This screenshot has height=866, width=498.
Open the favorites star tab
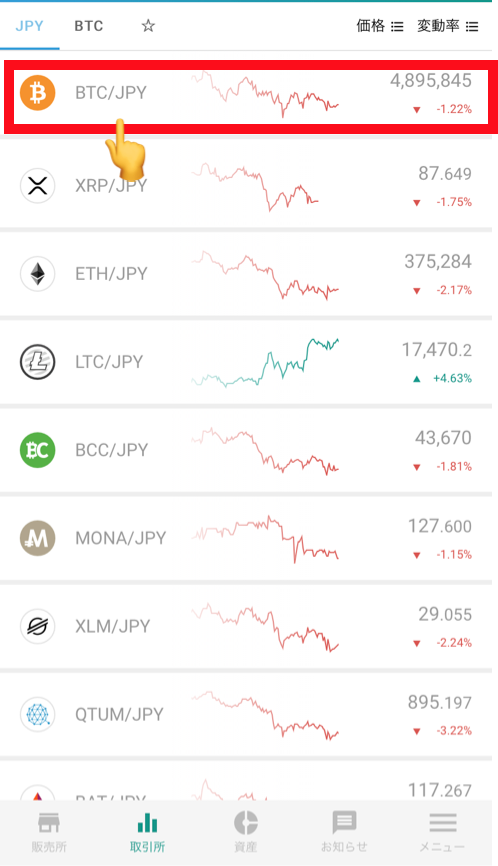point(148,25)
